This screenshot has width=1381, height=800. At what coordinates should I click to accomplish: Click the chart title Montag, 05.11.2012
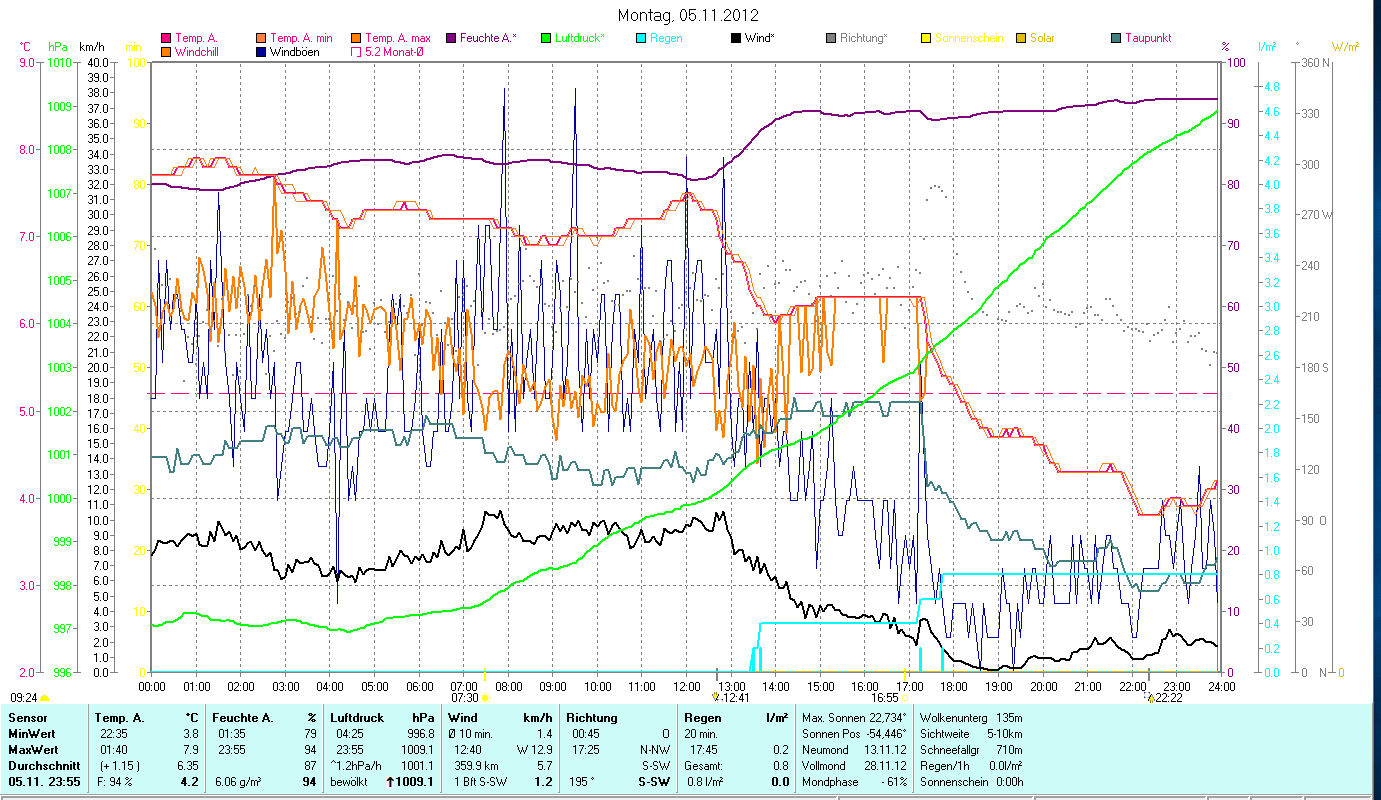tap(688, 15)
